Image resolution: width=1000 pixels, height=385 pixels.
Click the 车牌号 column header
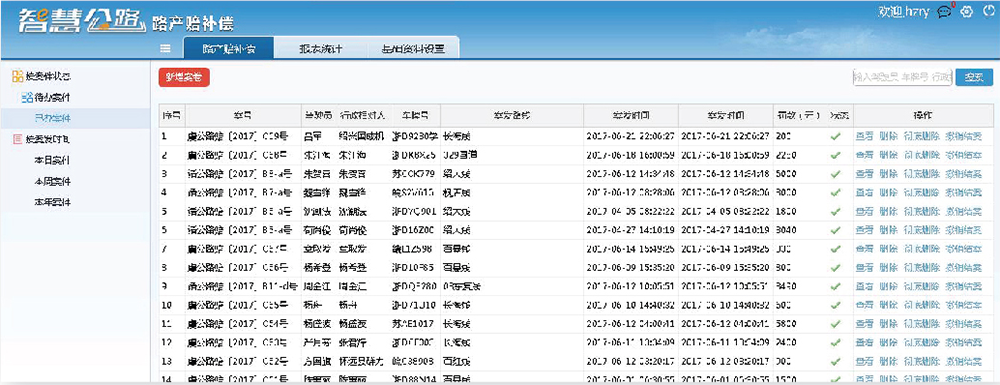415,116
